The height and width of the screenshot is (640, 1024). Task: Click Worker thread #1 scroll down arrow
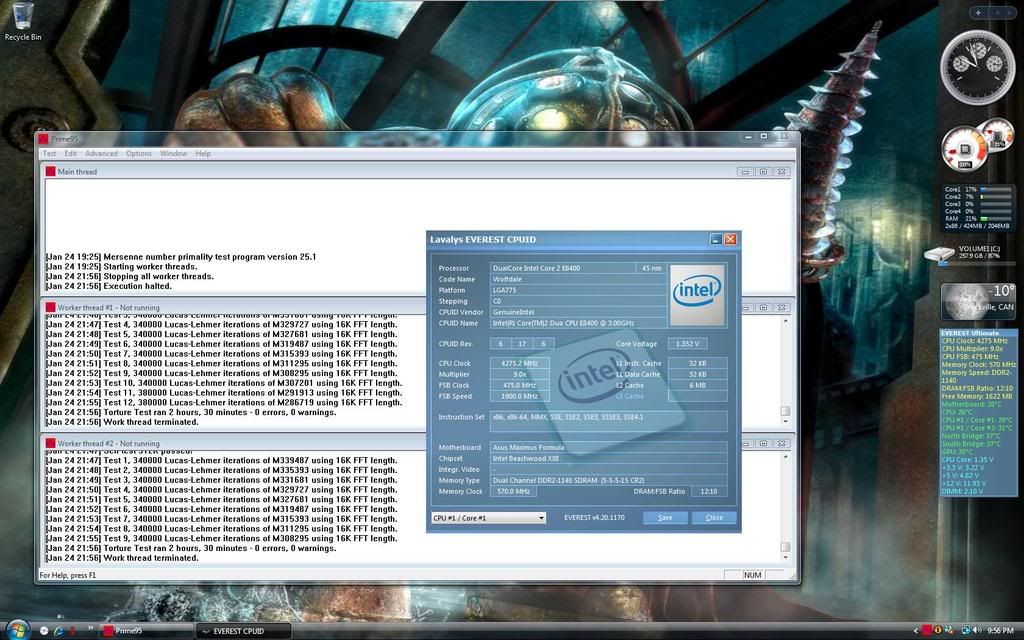pyautogui.click(x=785, y=422)
